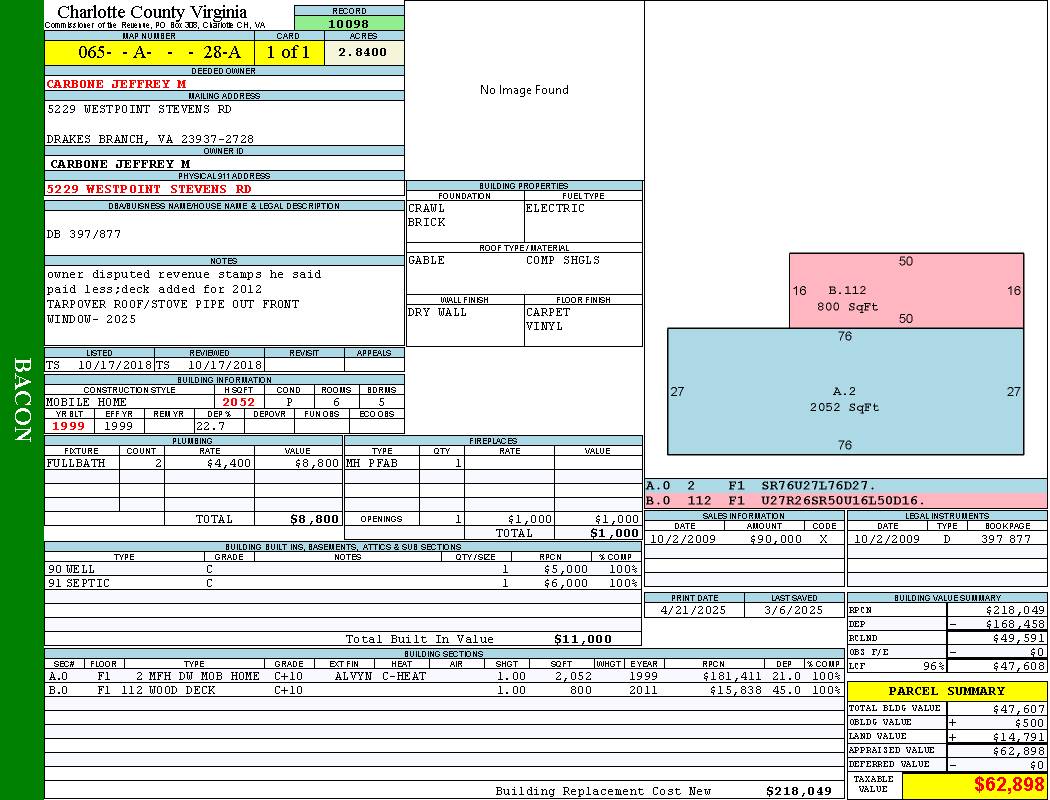Click H SQFT value 2052
This screenshot has height=800, width=1050.
pyautogui.click(x=238, y=402)
